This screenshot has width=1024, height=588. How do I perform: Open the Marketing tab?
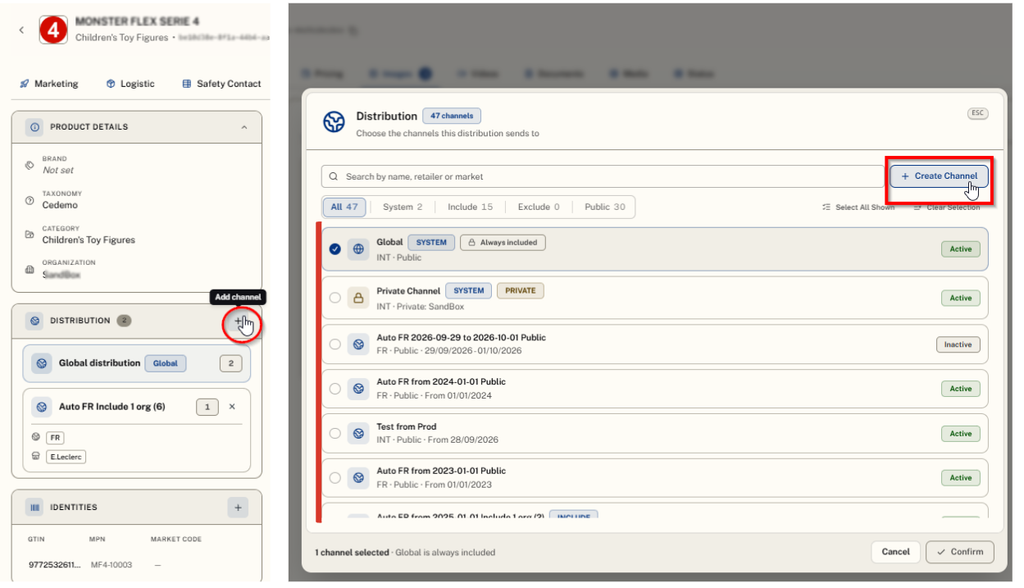point(49,84)
